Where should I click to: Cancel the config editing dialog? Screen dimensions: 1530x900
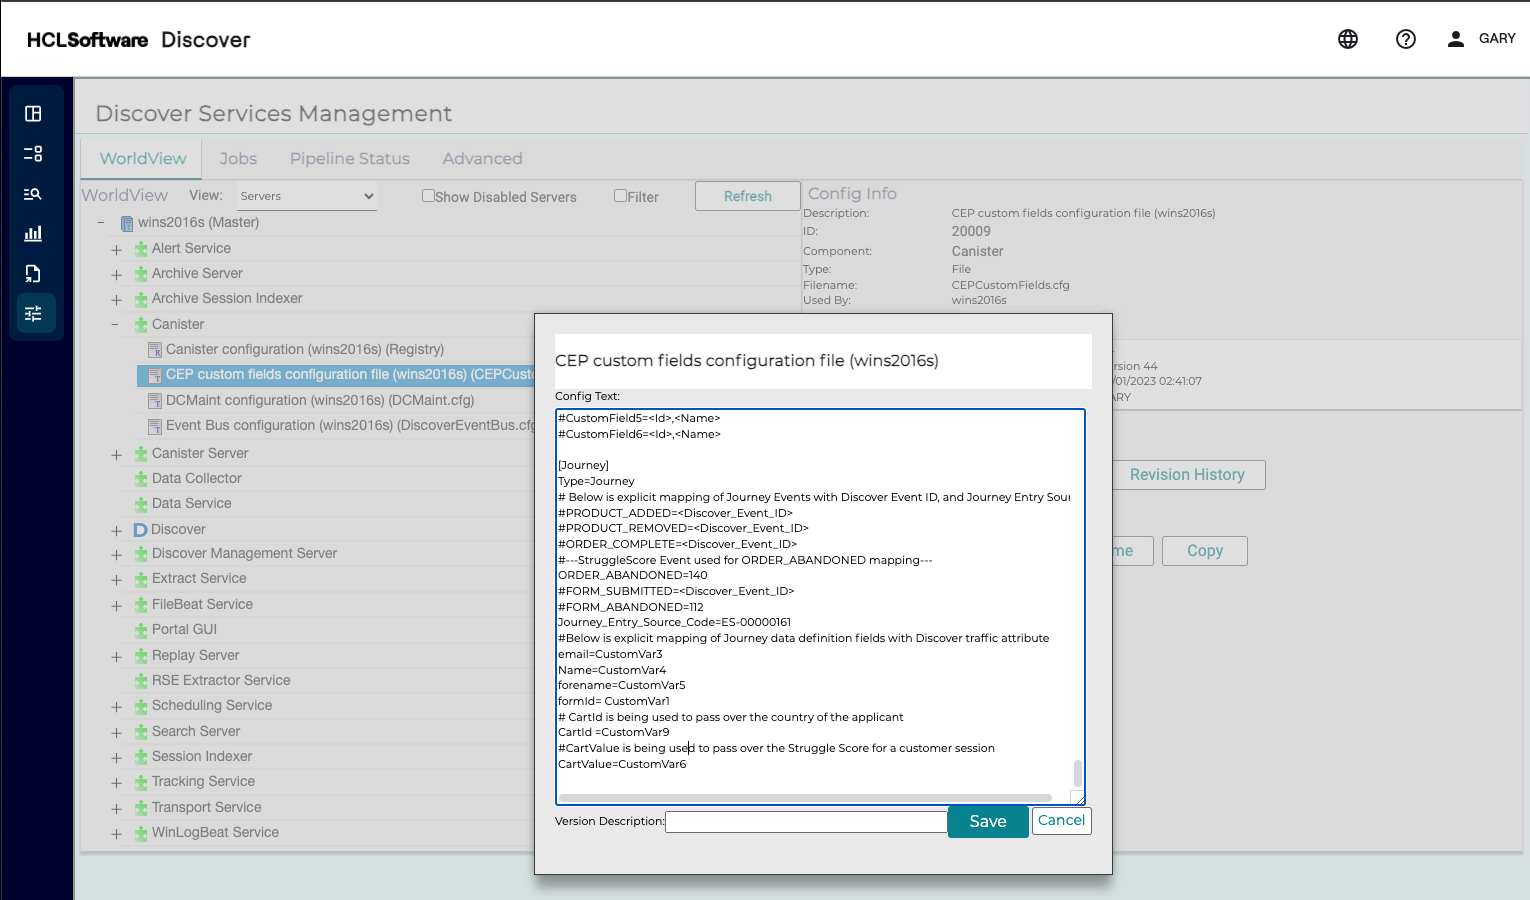tap(1061, 820)
